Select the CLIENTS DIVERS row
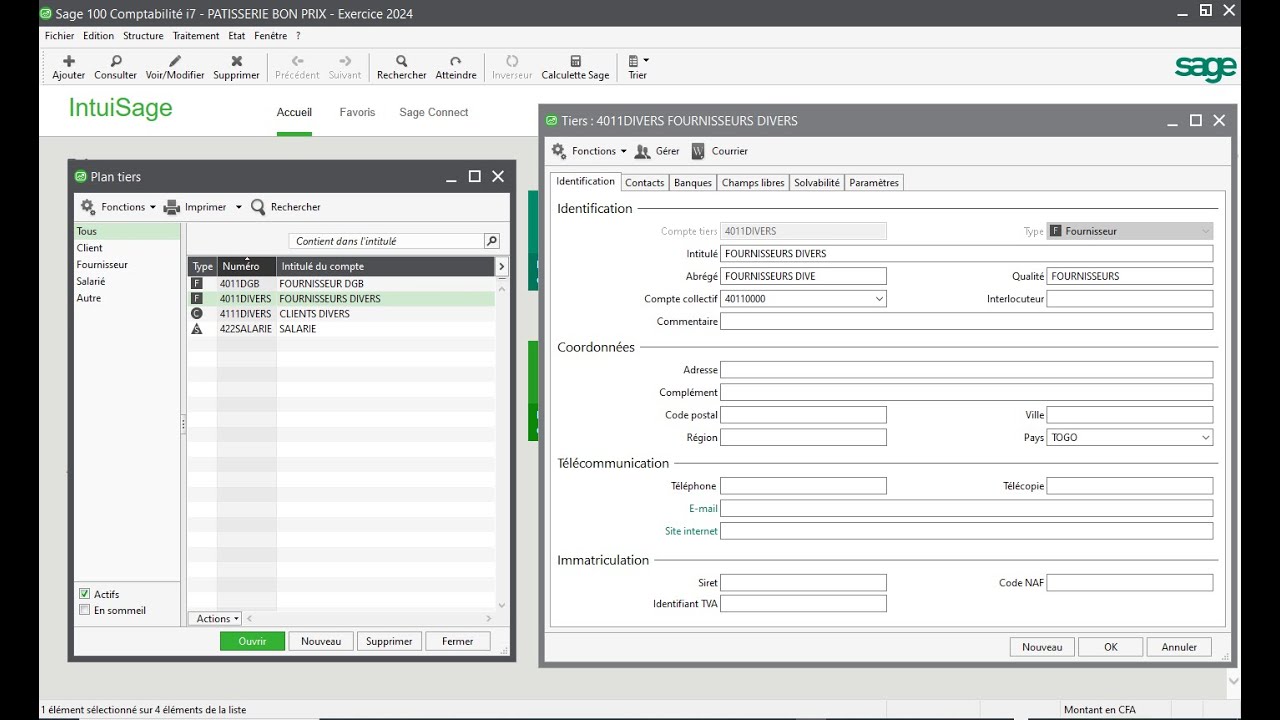Screen dimensions: 1280x720 tap(314, 314)
